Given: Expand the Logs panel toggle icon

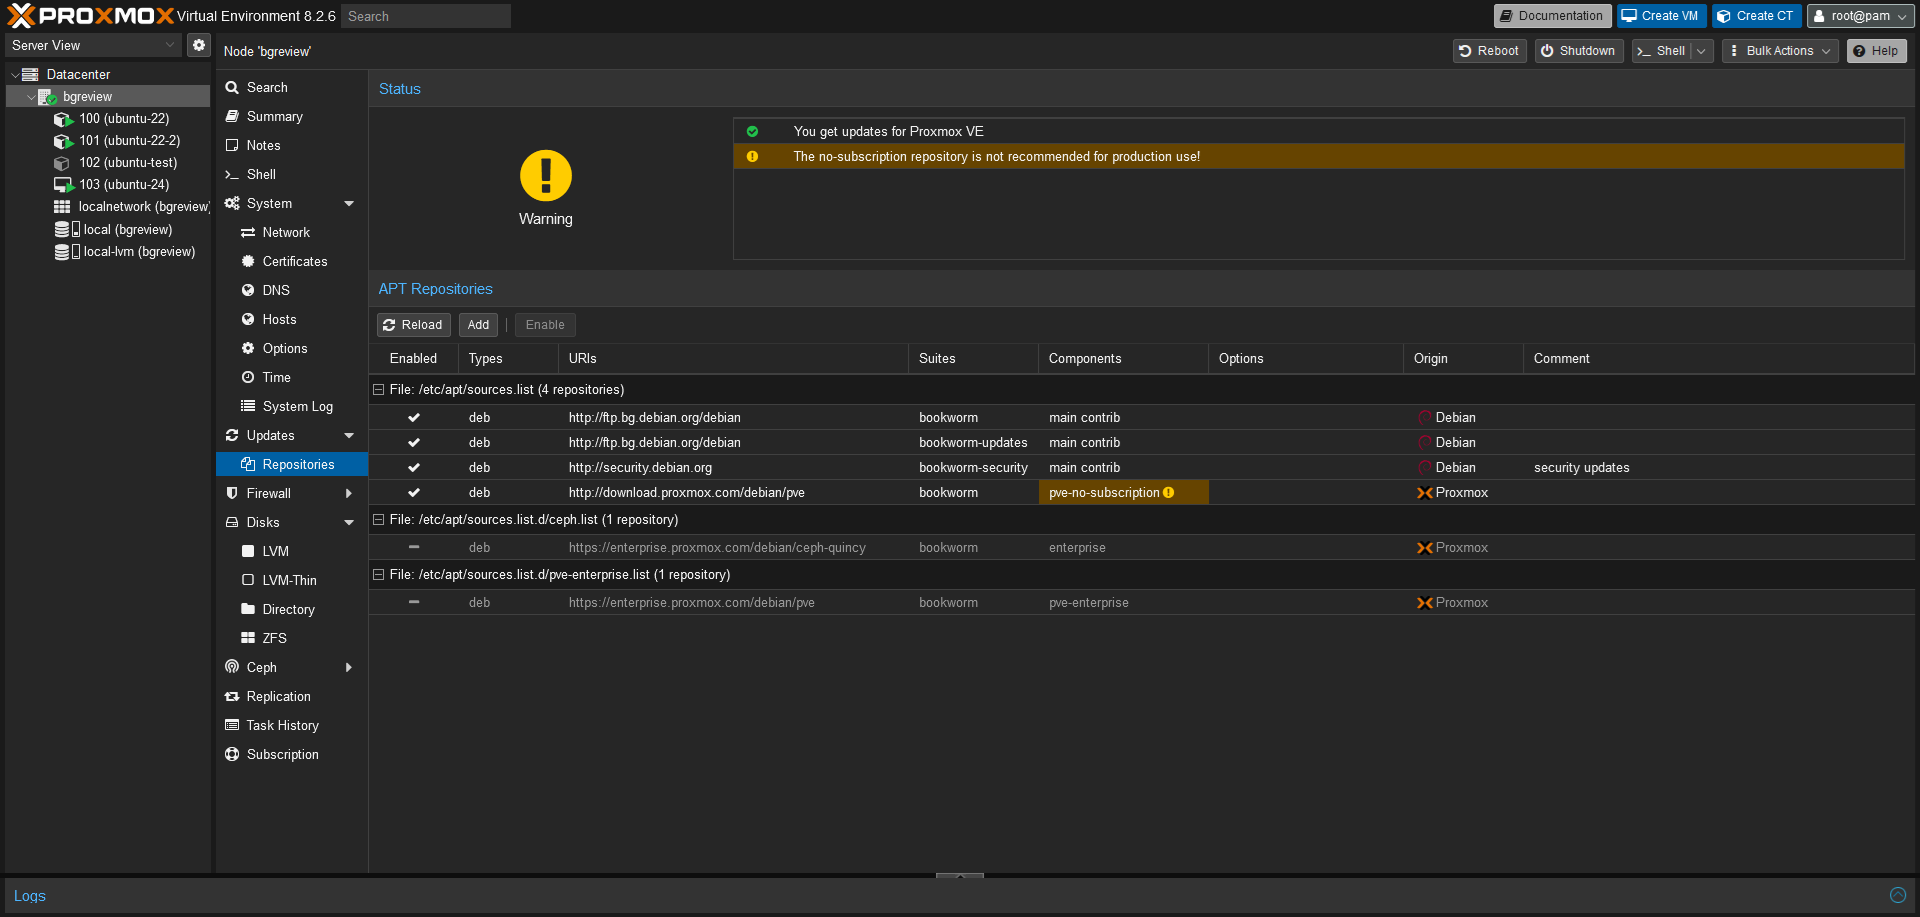Looking at the screenshot, I should (x=1897, y=896).
